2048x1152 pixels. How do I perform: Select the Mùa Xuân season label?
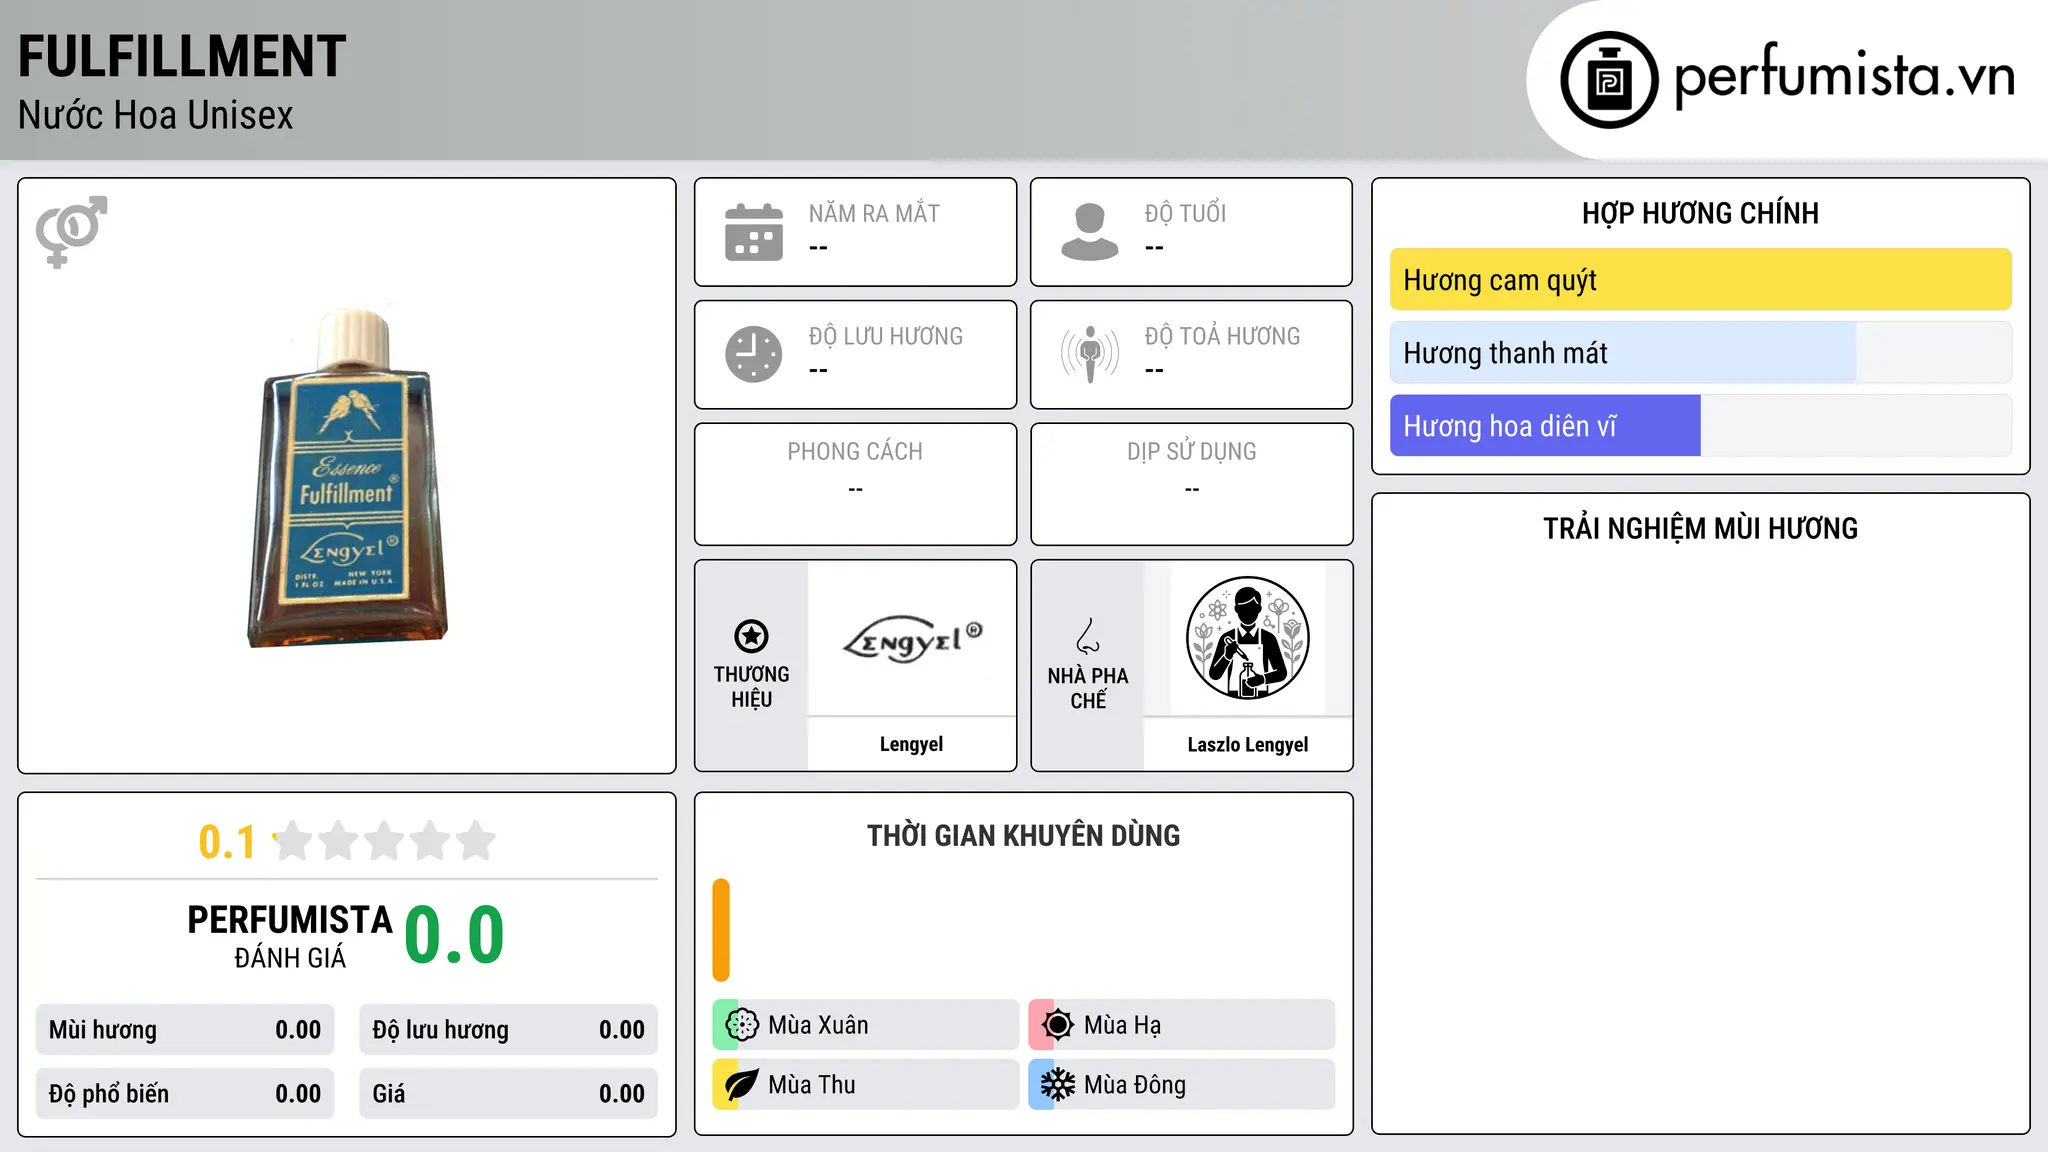pos(818,1025)
